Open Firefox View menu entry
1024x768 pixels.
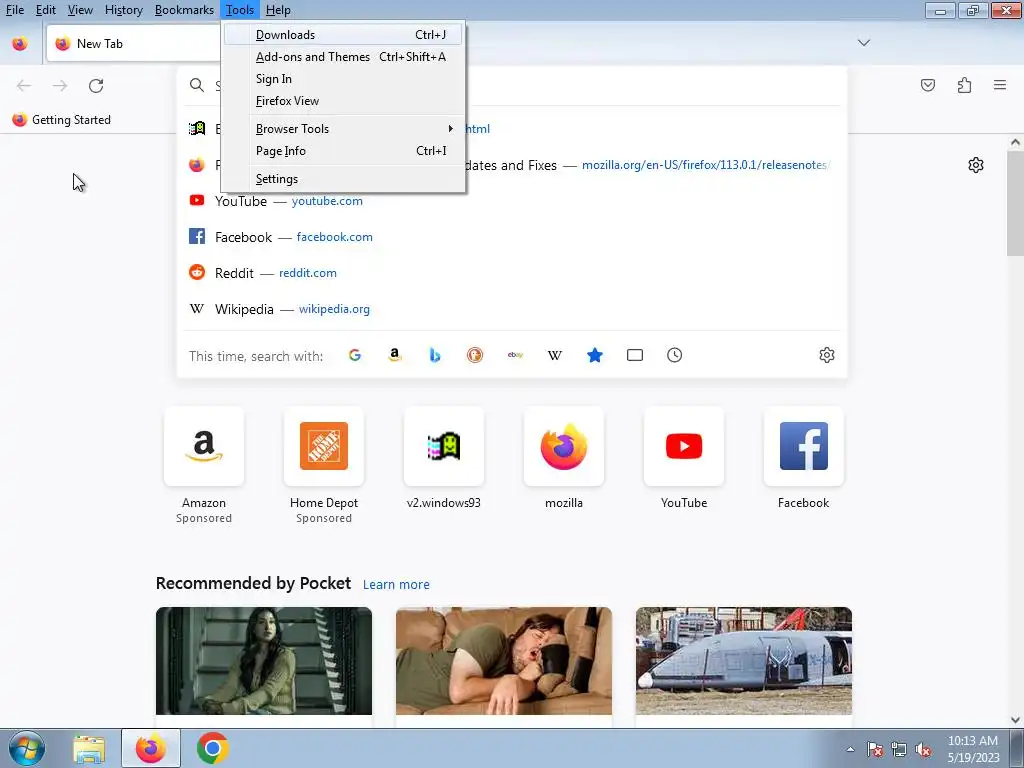tap(342, 101)
